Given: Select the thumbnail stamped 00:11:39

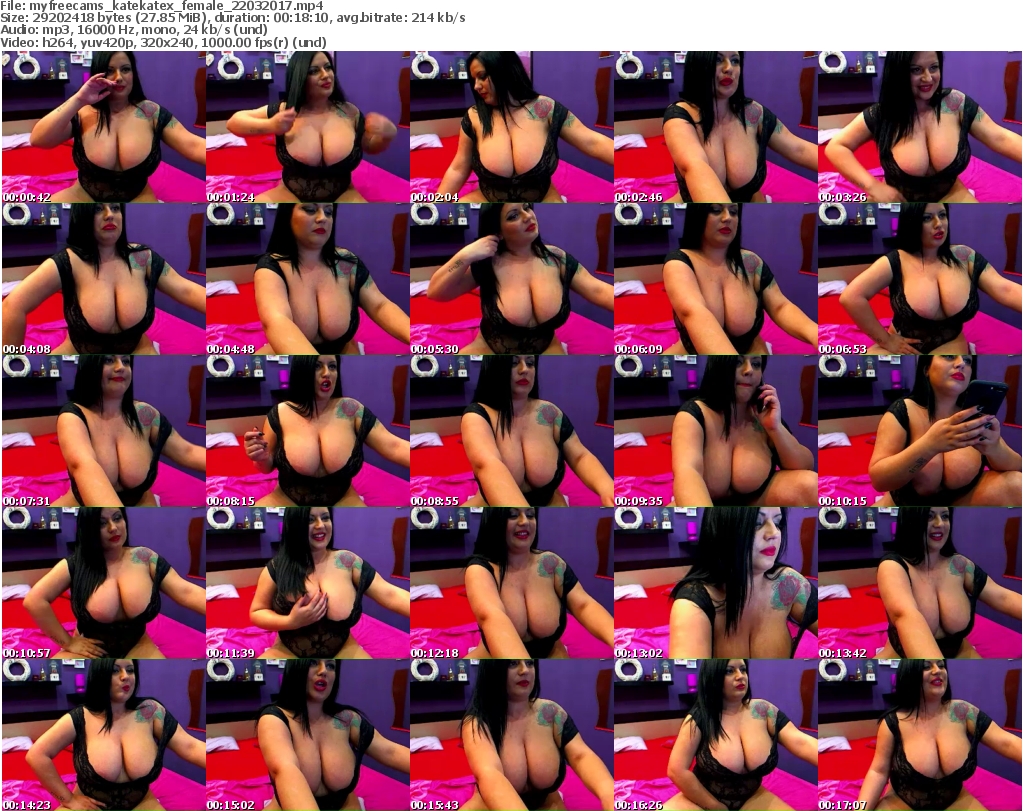Looking at the screenshot, I should coord(308,583).
